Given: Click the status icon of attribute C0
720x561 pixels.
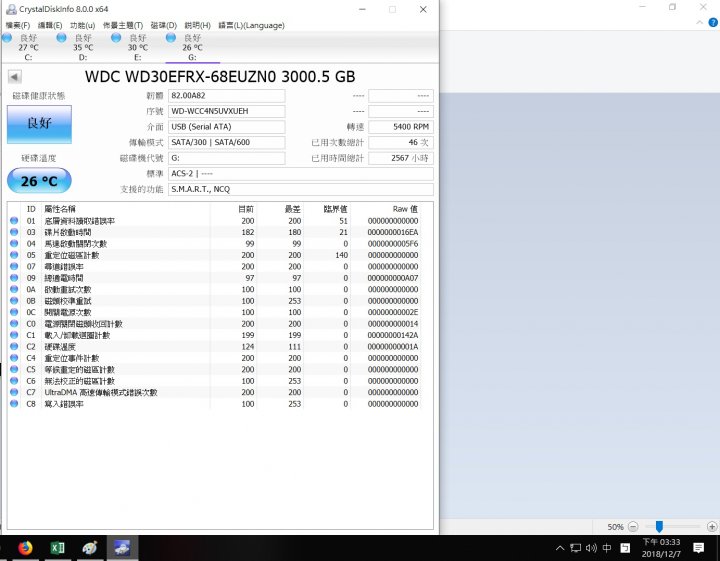Looking at the screenshot, I should point(14,324).
